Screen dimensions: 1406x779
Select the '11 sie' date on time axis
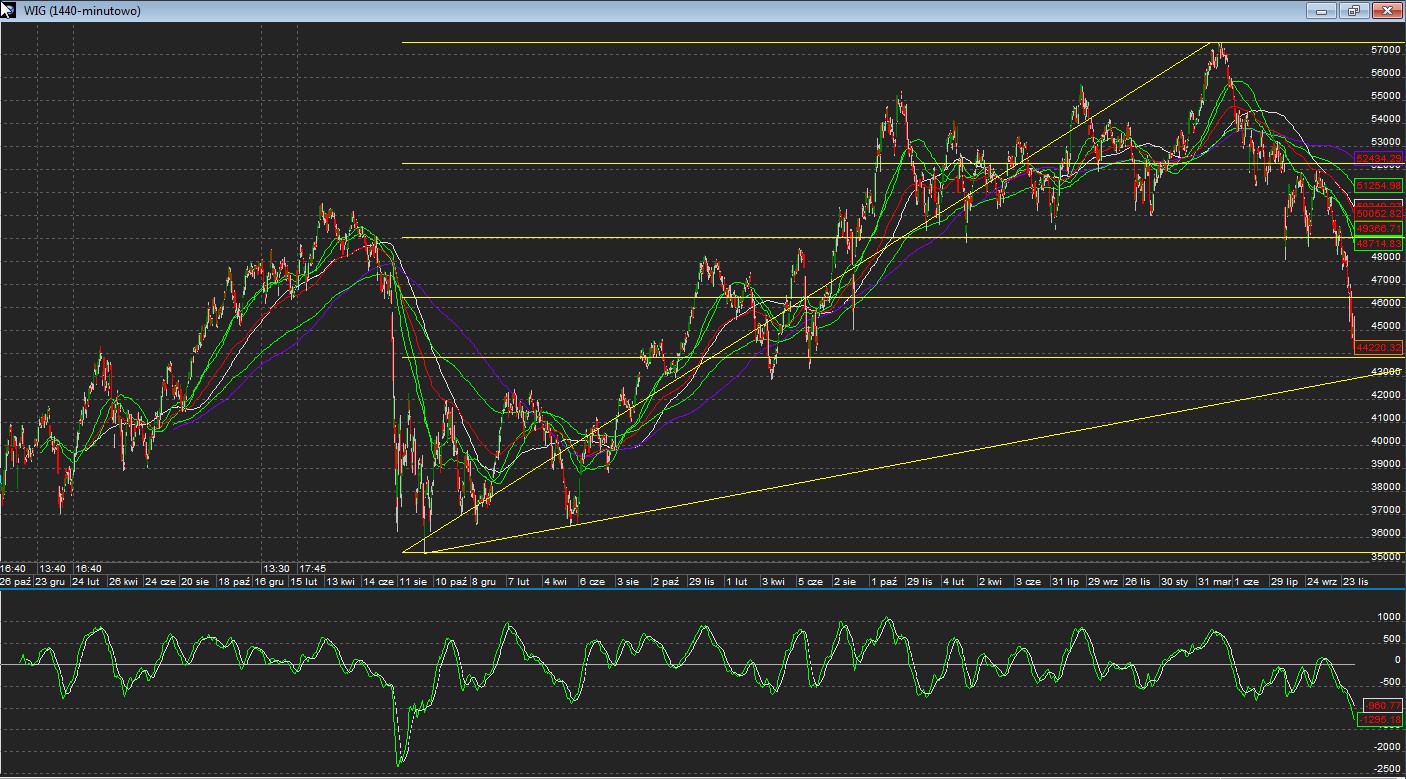tap(413, 581)
